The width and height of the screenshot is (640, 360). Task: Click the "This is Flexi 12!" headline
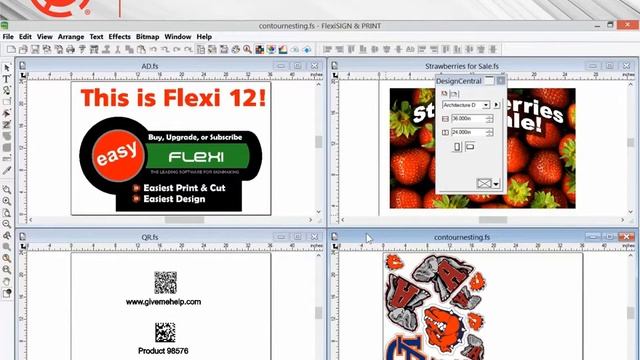[173, 98]
